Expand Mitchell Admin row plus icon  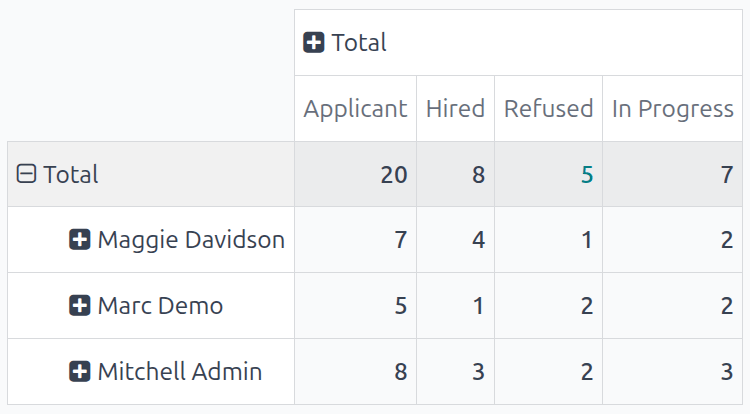tap(80, 372)
